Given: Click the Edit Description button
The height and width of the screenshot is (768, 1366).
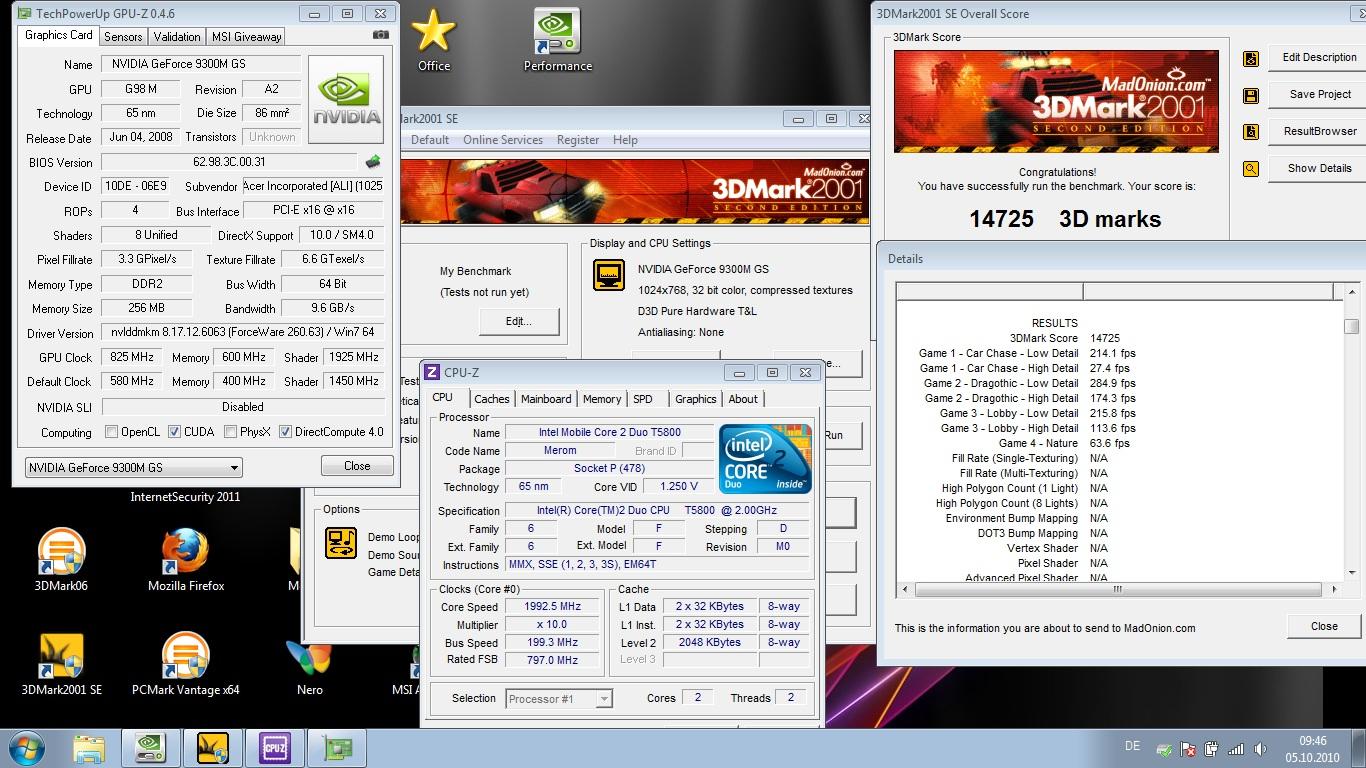Looking at the screenshot, I should tap(1319, 57).
